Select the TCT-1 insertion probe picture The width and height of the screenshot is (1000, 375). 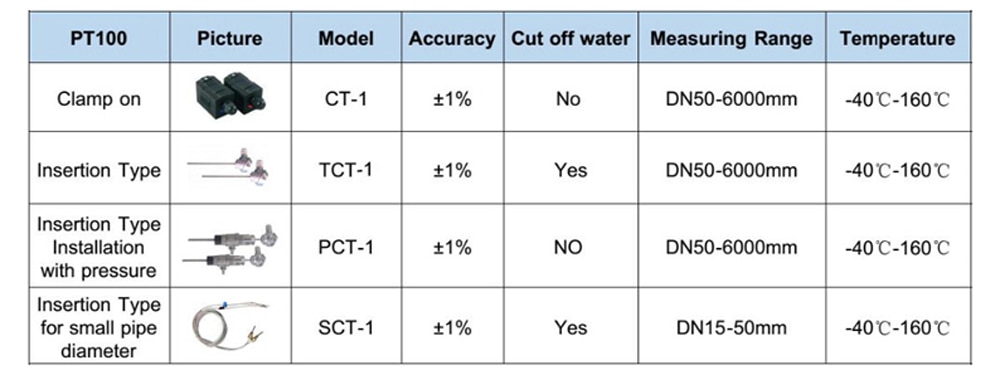click(230, 167)
